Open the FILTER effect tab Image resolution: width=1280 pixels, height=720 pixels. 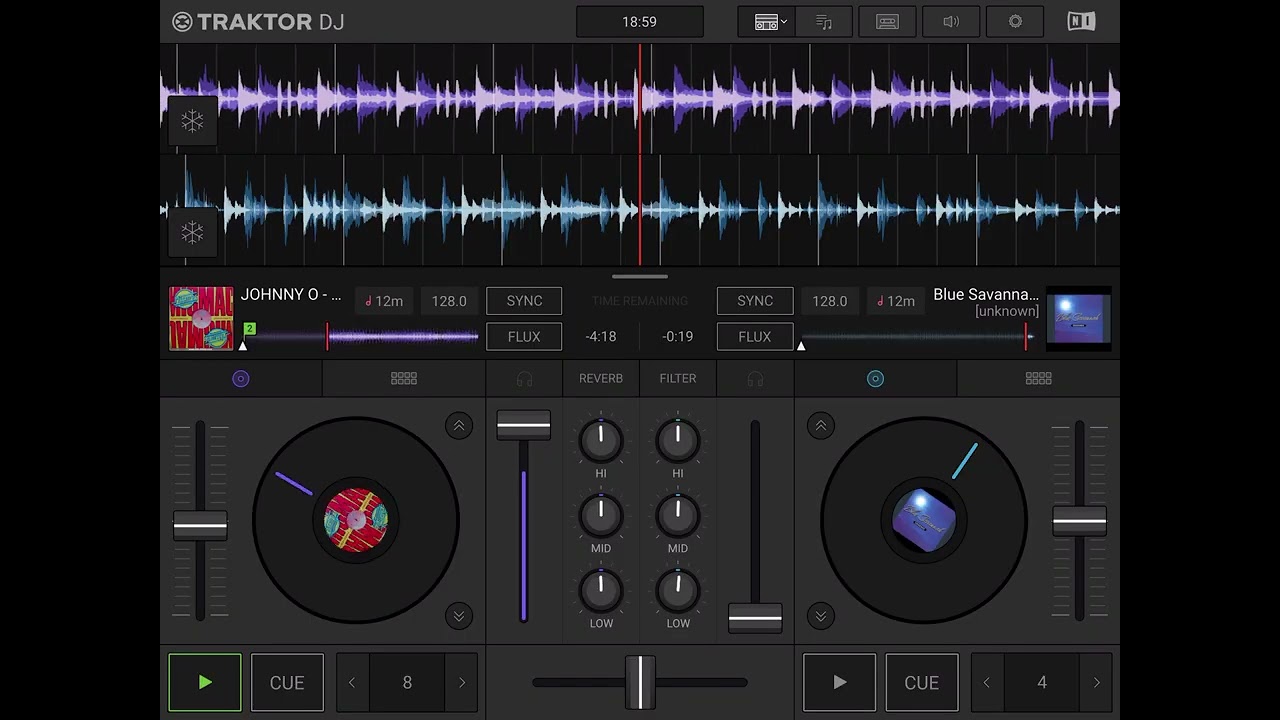(x=678, y=379)
